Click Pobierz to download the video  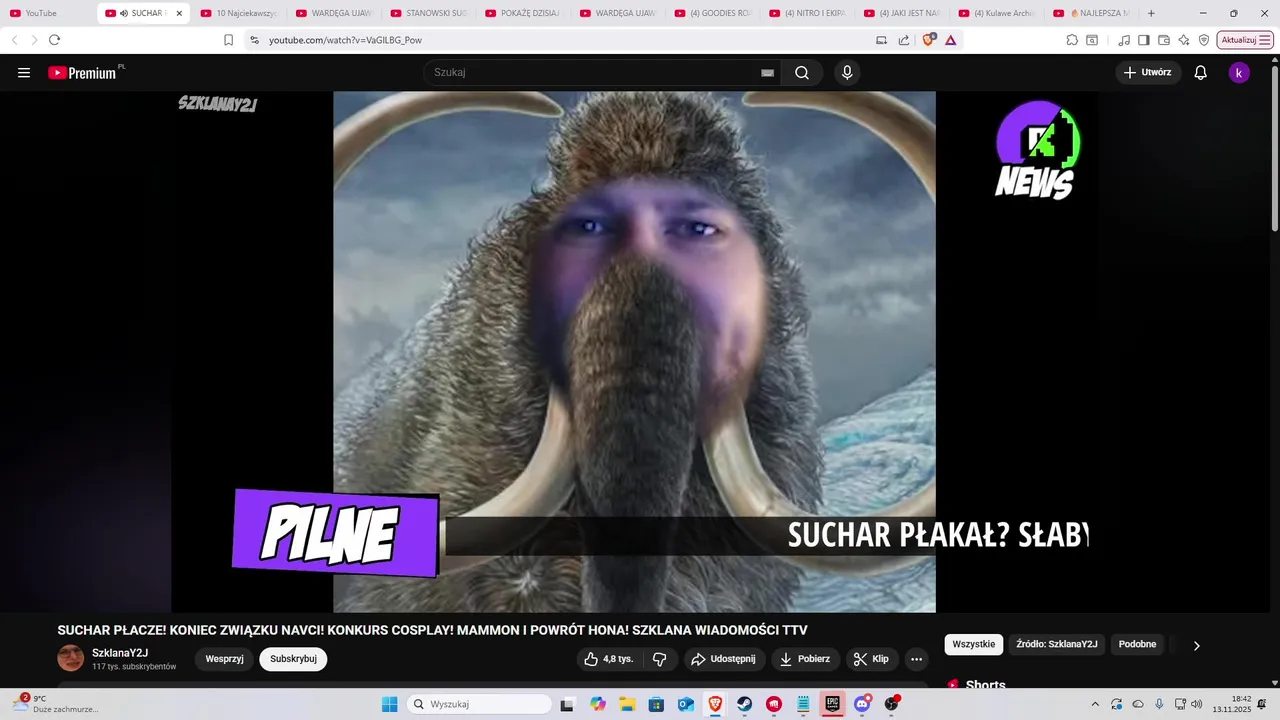click(x=806, y=659)
